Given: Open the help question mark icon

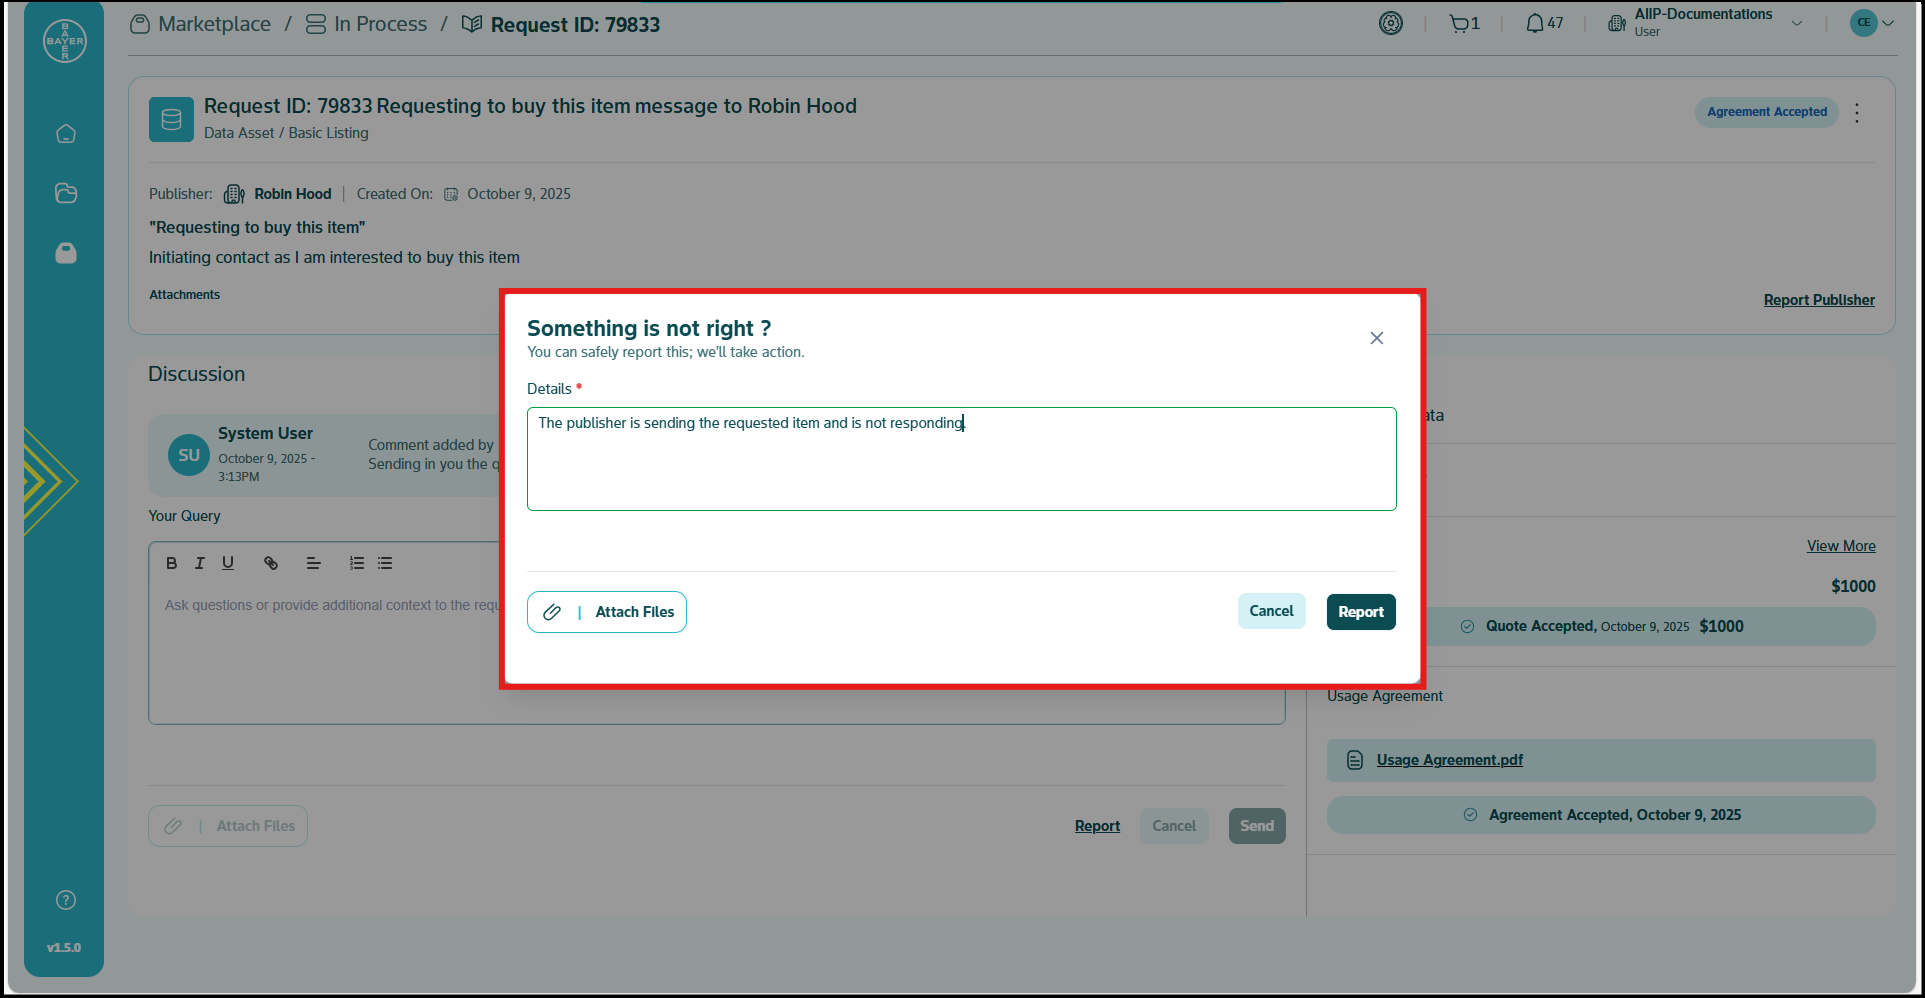Looking at the screenshot, I should pos(66,900).
